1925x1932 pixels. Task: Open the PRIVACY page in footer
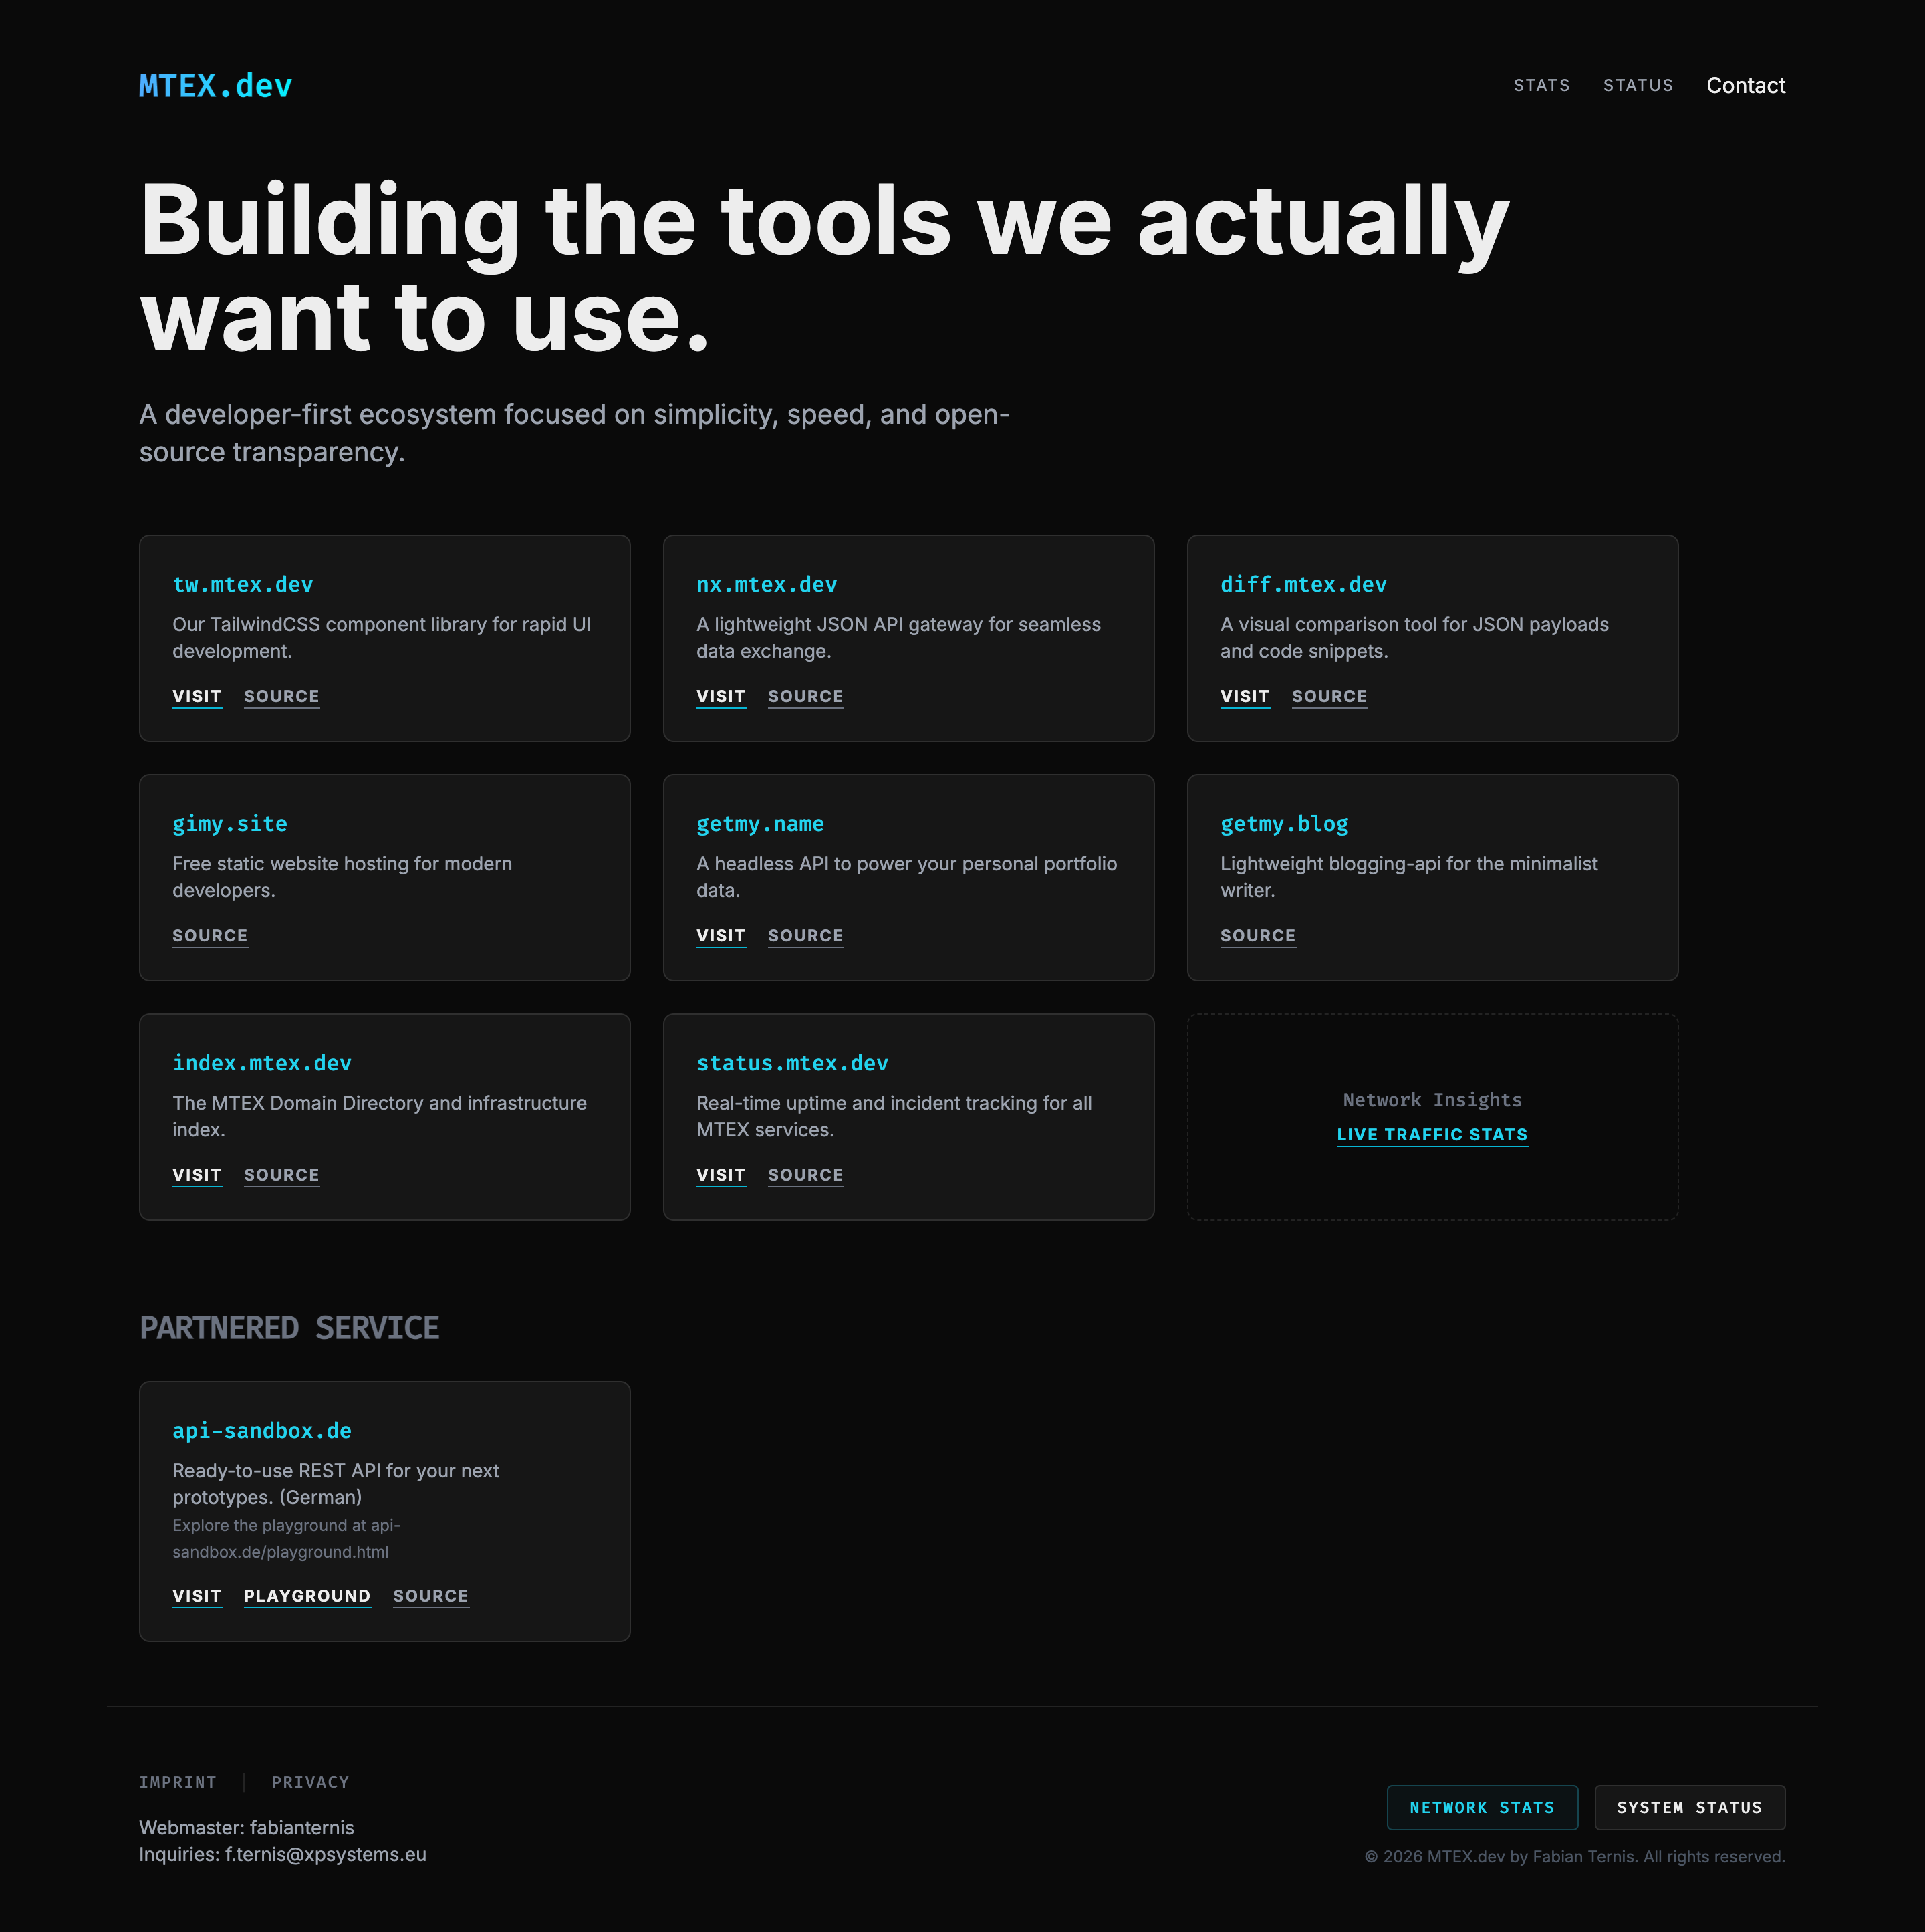click(310, 1781)
